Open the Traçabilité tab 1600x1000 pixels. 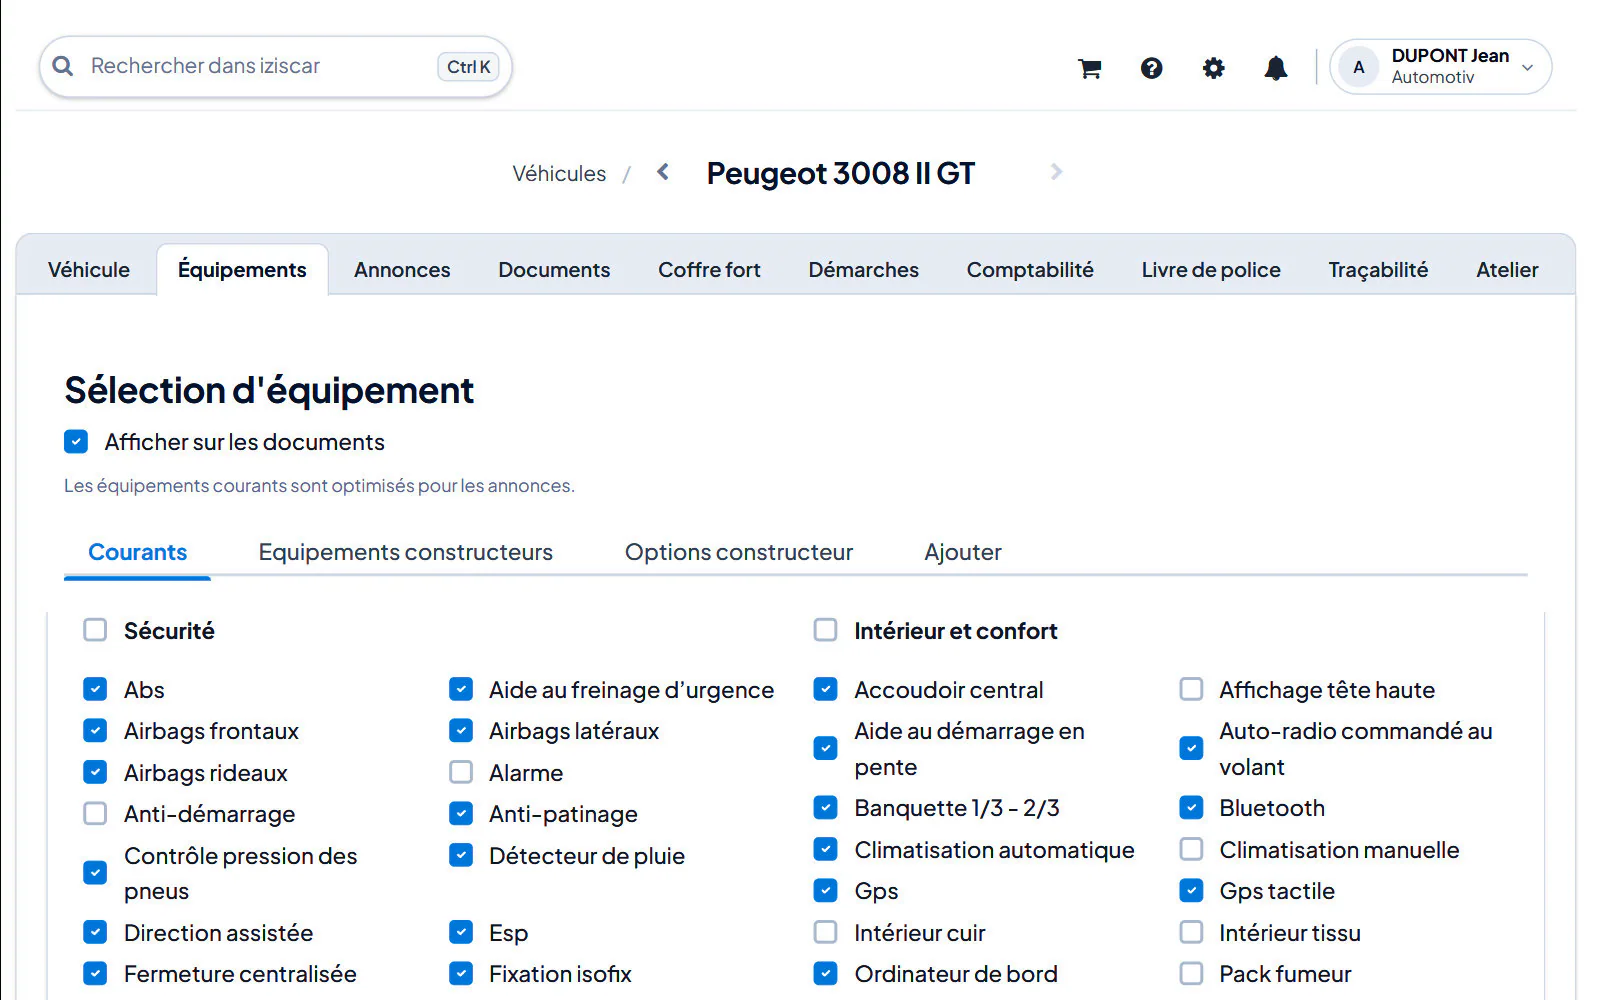[x=1378, y=270]
